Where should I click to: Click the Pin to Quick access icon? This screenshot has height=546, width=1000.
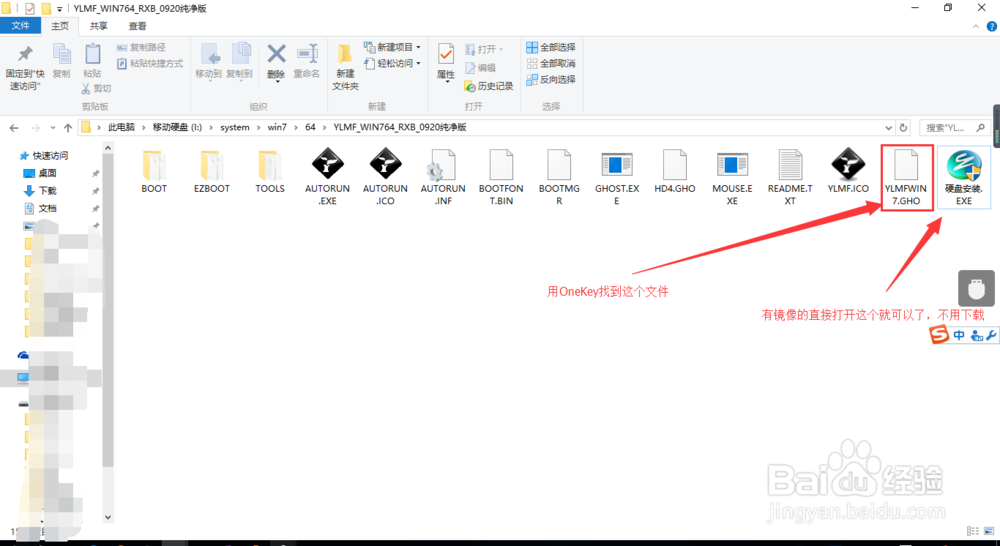pyautogui.click(x=25, y=55)
